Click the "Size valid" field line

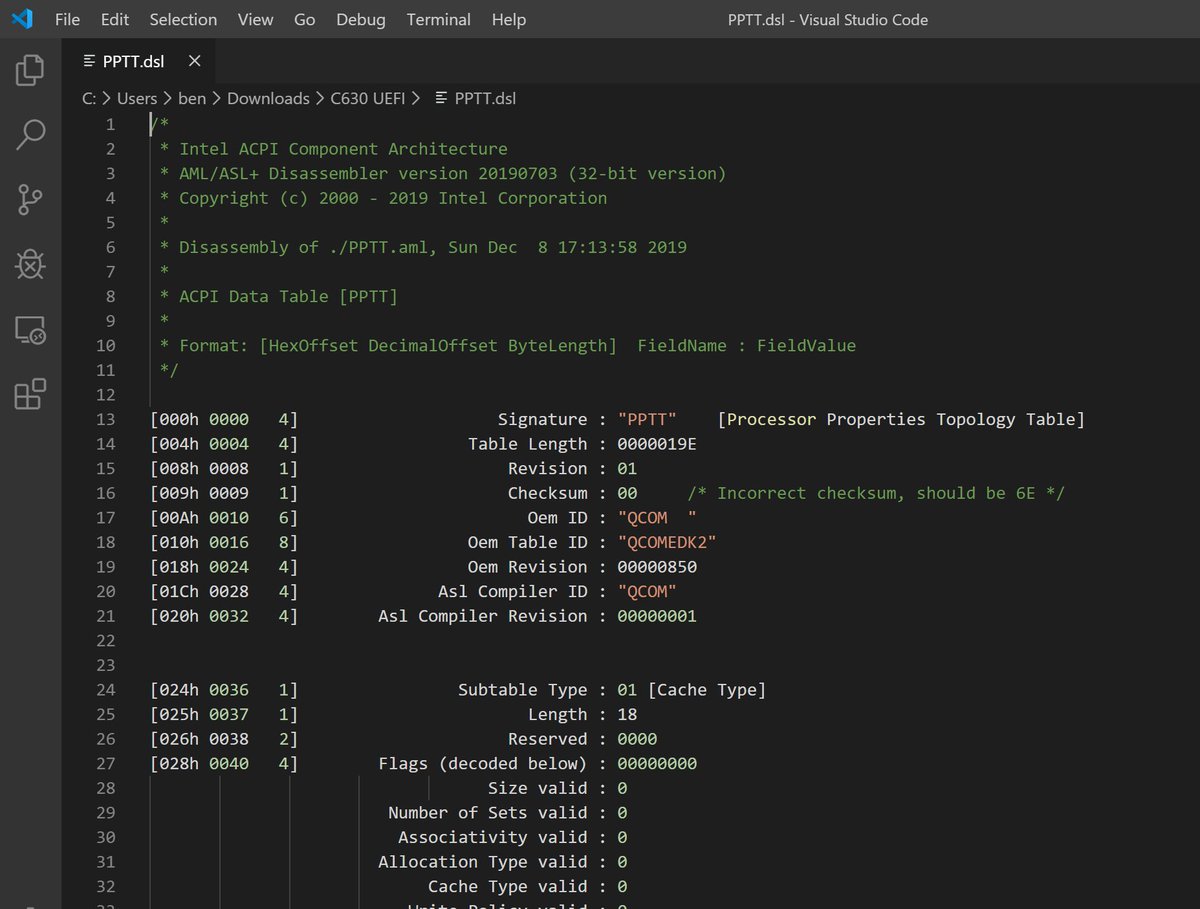[x=558, y=788]
